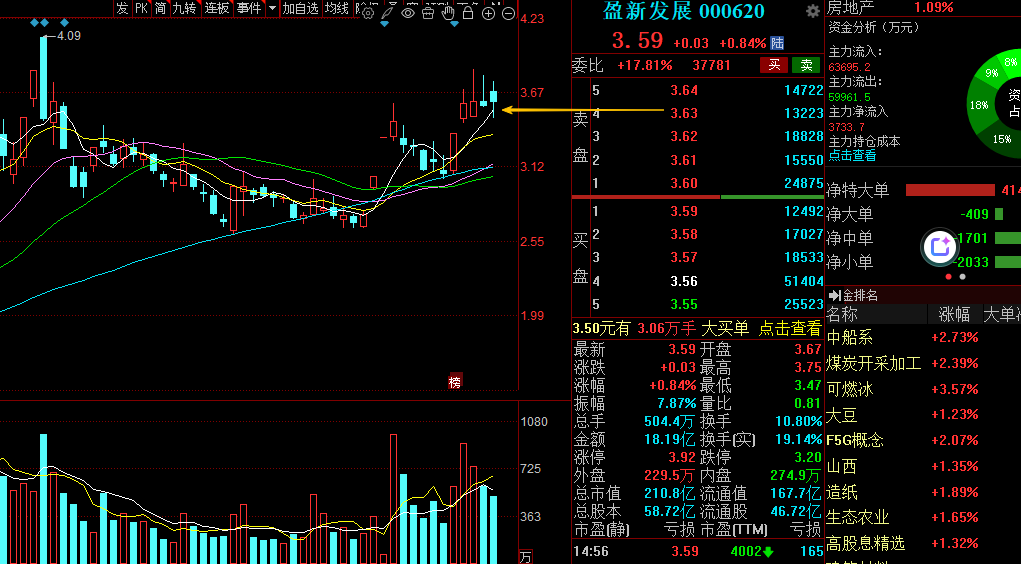Open chart settings gear icon

click(368, 13)
